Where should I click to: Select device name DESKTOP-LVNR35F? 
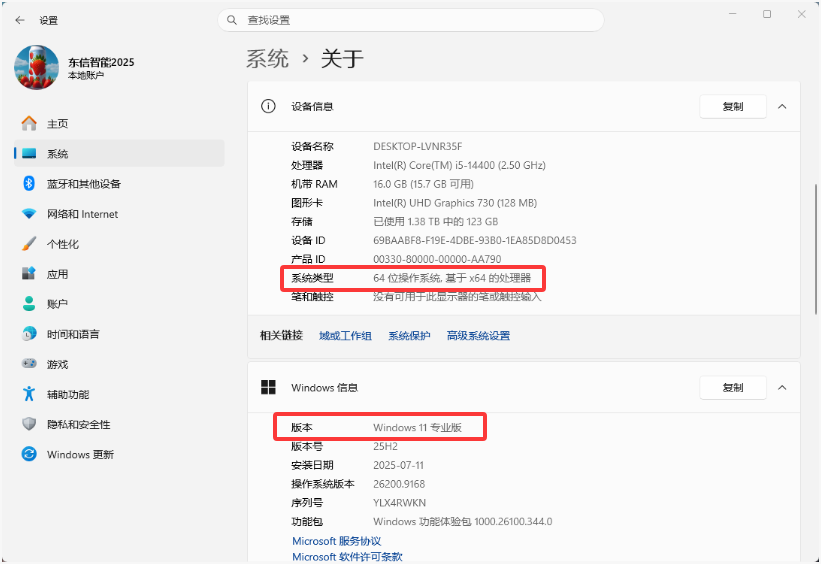click(417, 147)
